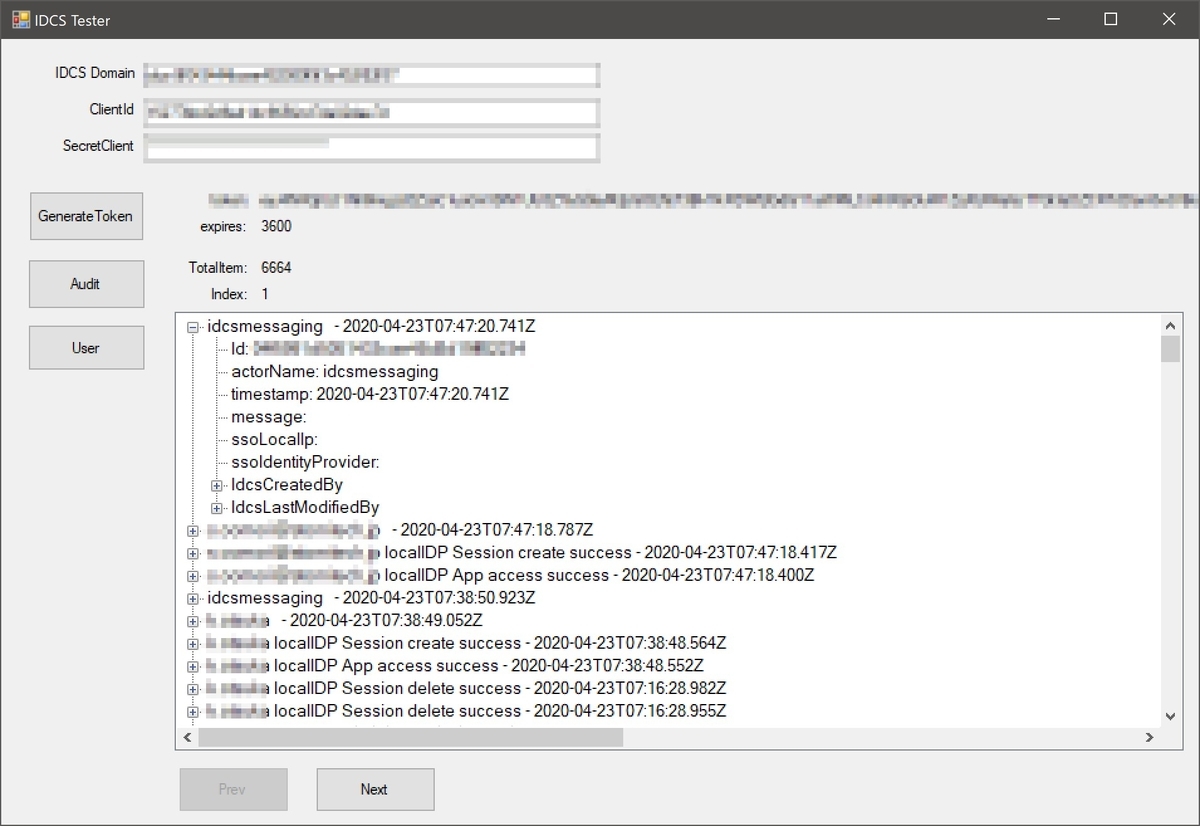The image size is (1200, 826).
Task: Click the expires value 3600
Action: 277,226
